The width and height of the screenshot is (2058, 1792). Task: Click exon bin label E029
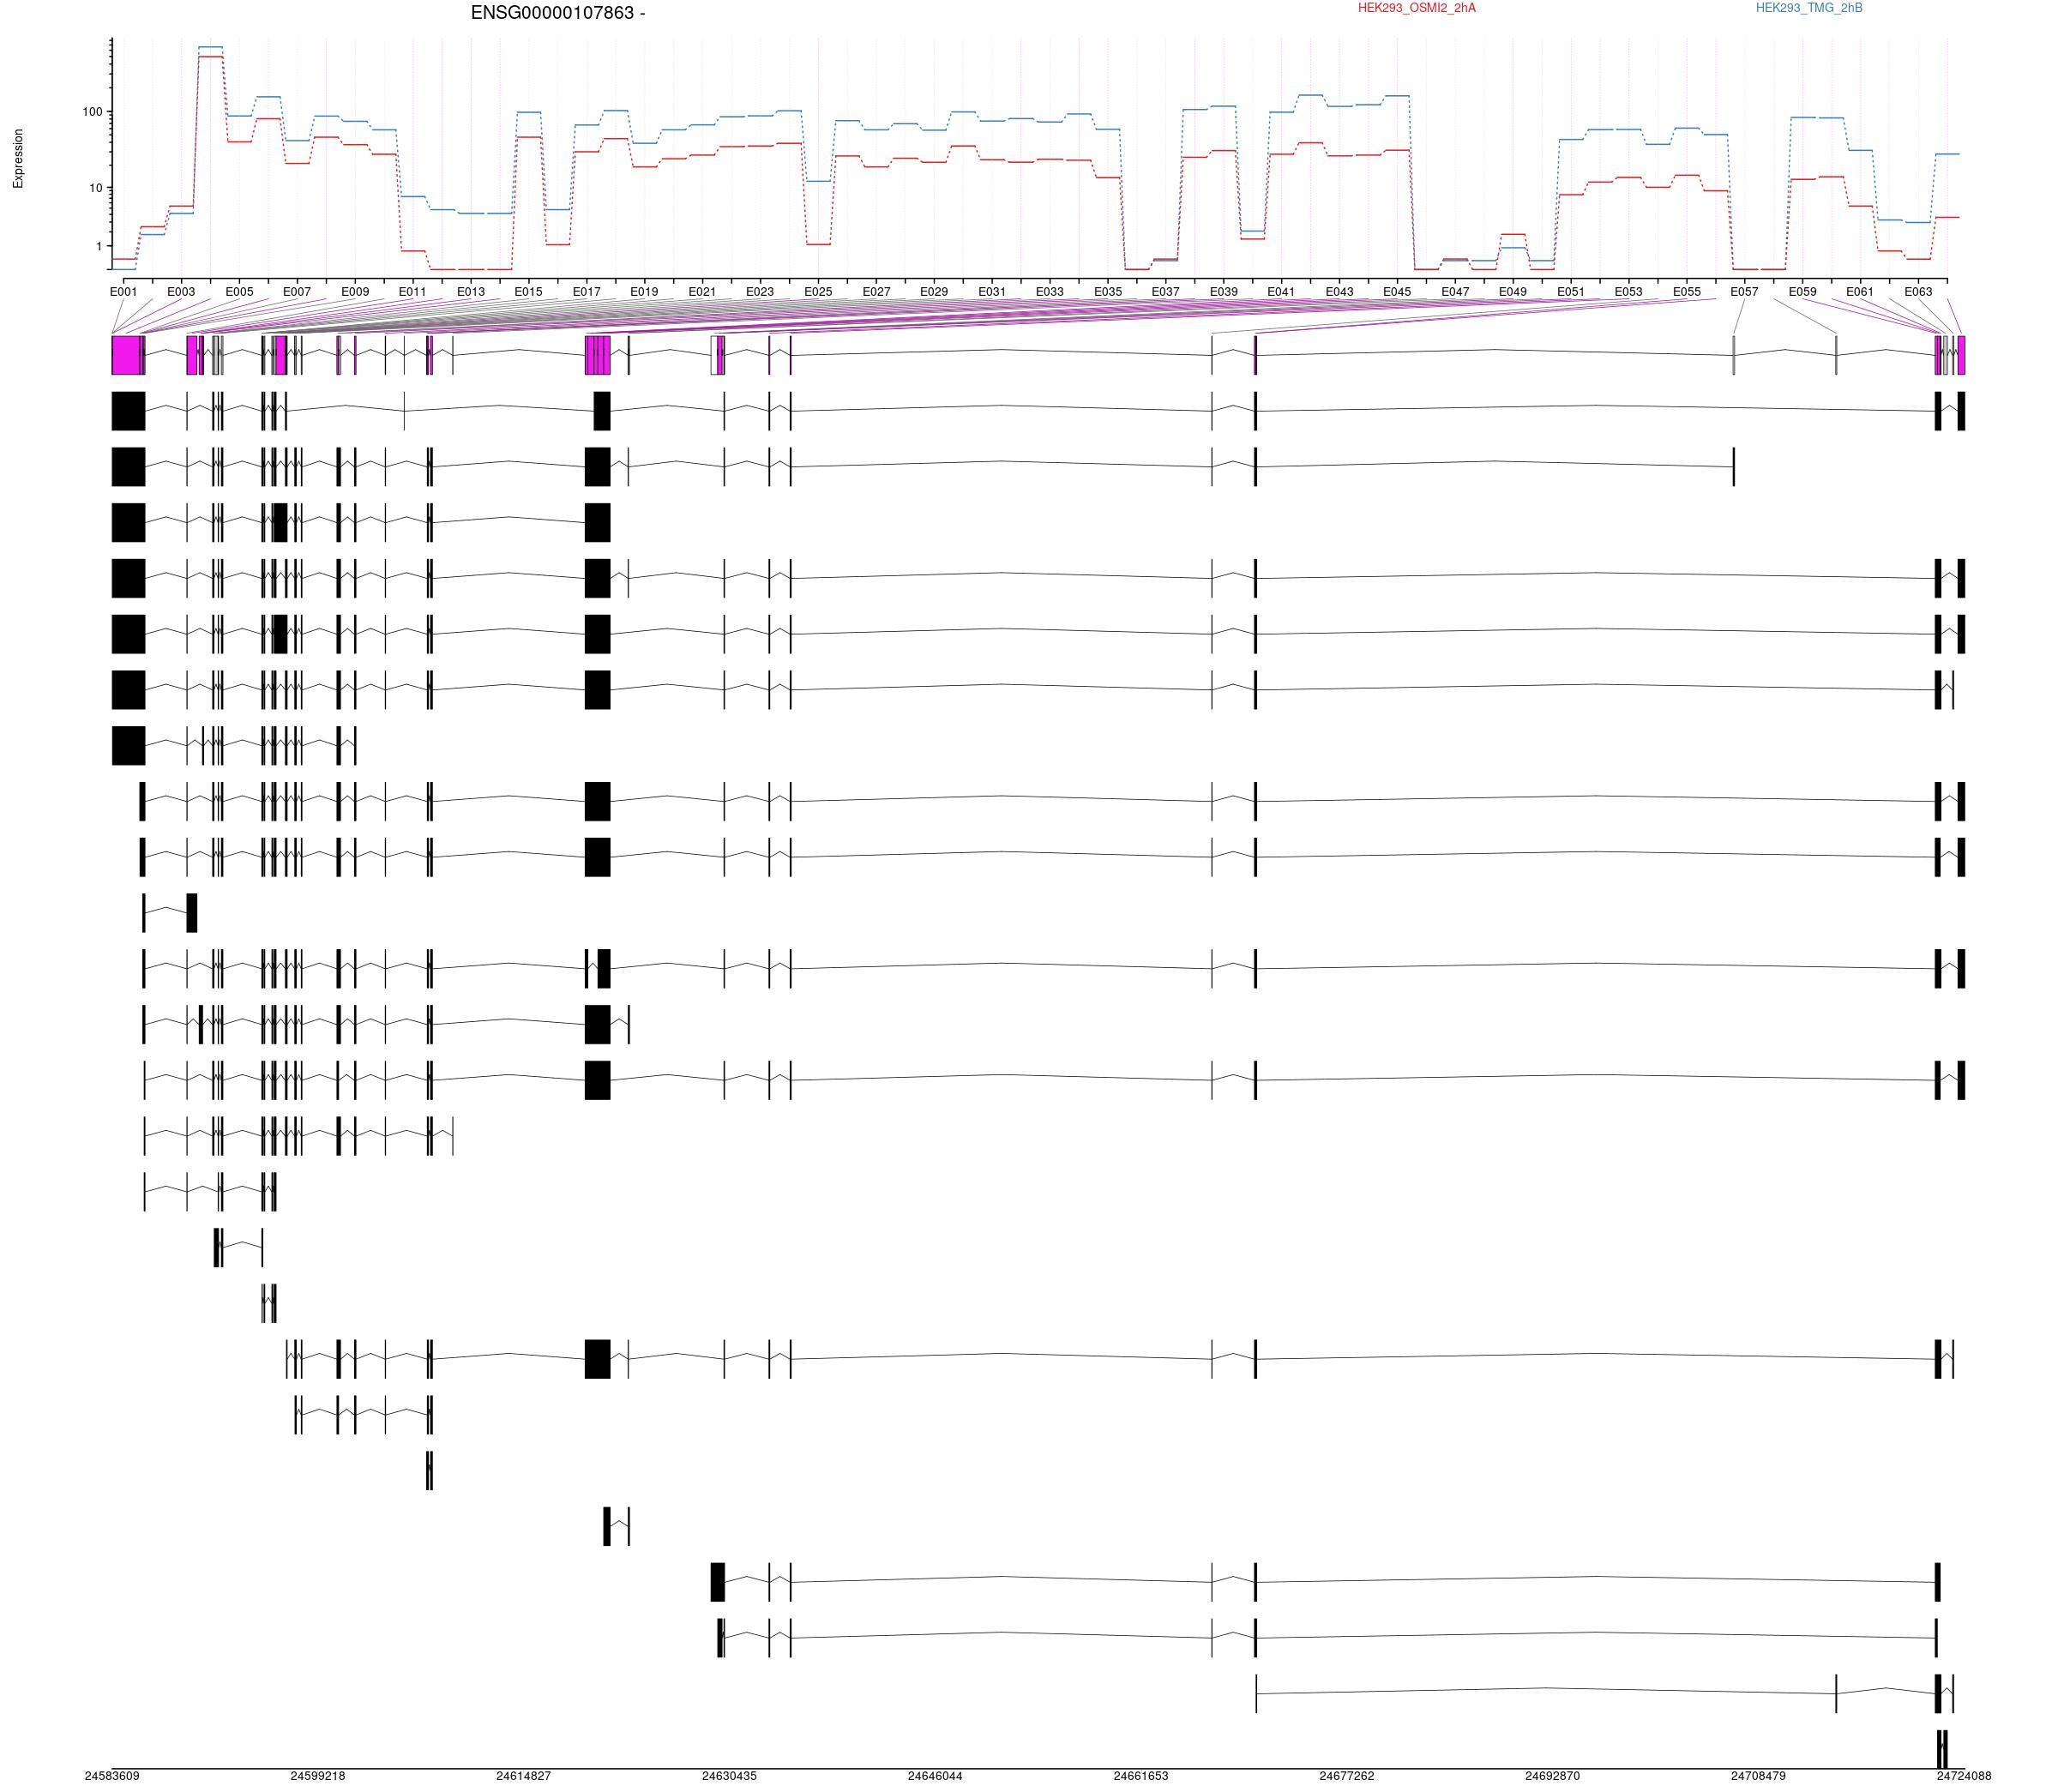pyautogui.click(x=934, y=292)
